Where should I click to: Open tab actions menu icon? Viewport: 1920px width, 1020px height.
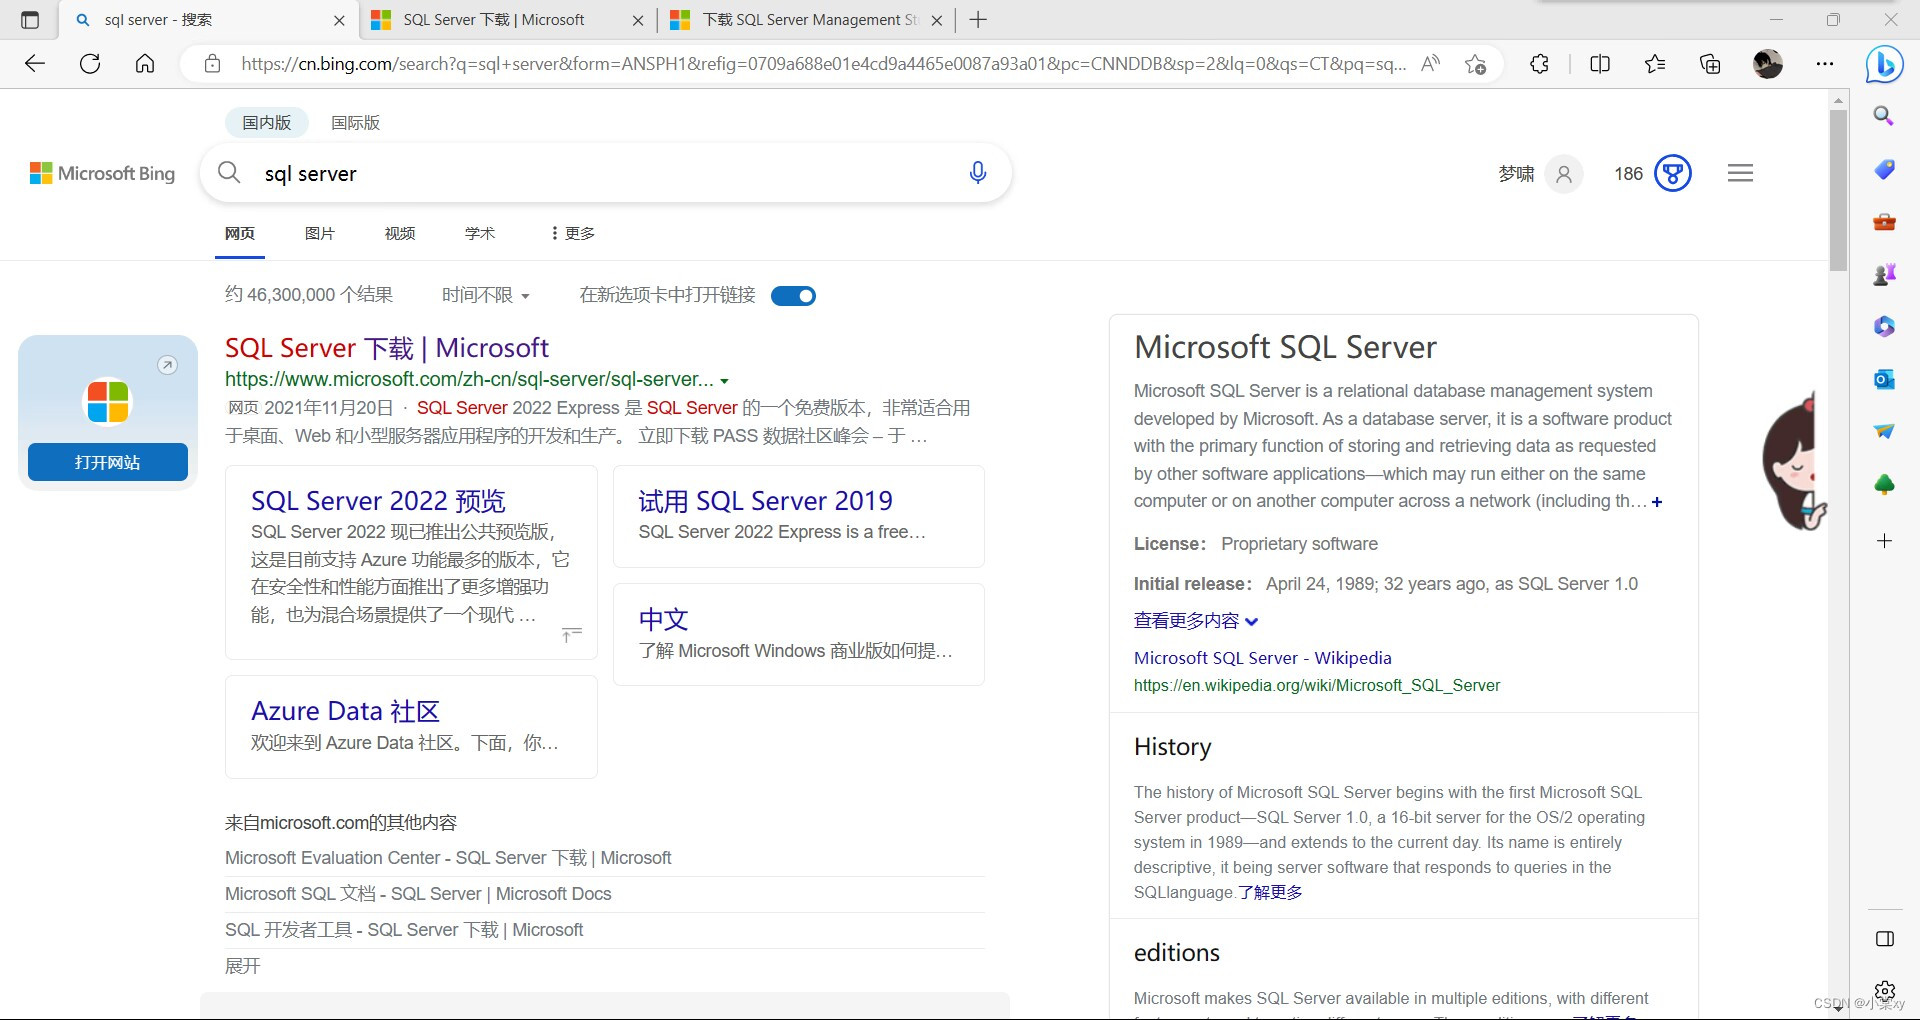(x=30, y=20)
